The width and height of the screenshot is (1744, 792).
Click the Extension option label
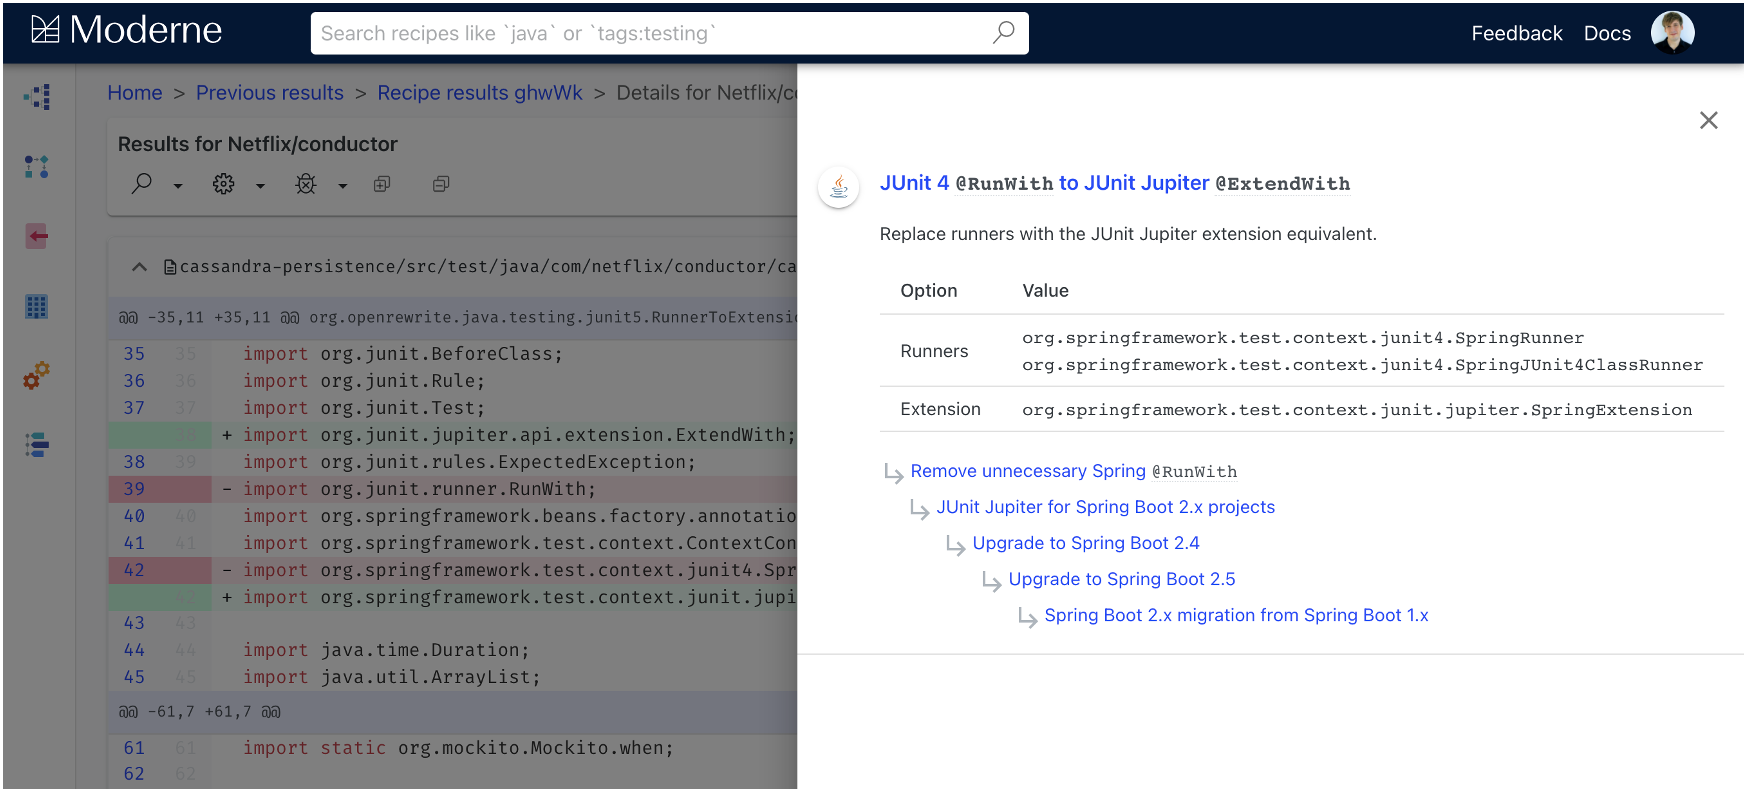pyautogui.click(x=940, y=409)
